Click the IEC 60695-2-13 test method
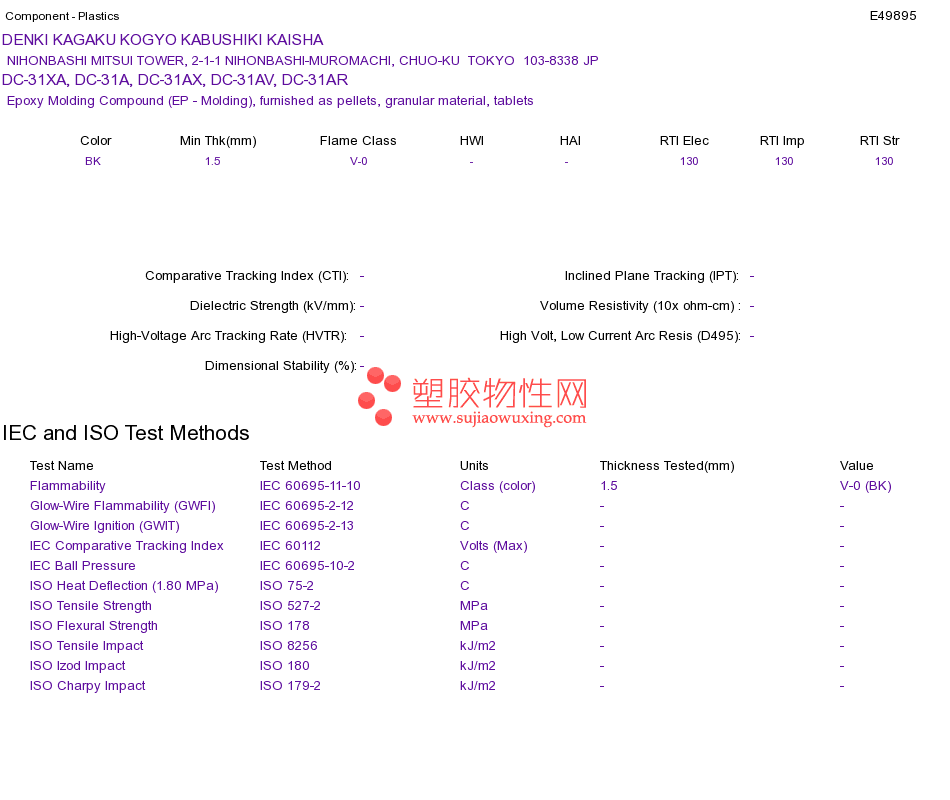950x800 pixels. point(307,525)
